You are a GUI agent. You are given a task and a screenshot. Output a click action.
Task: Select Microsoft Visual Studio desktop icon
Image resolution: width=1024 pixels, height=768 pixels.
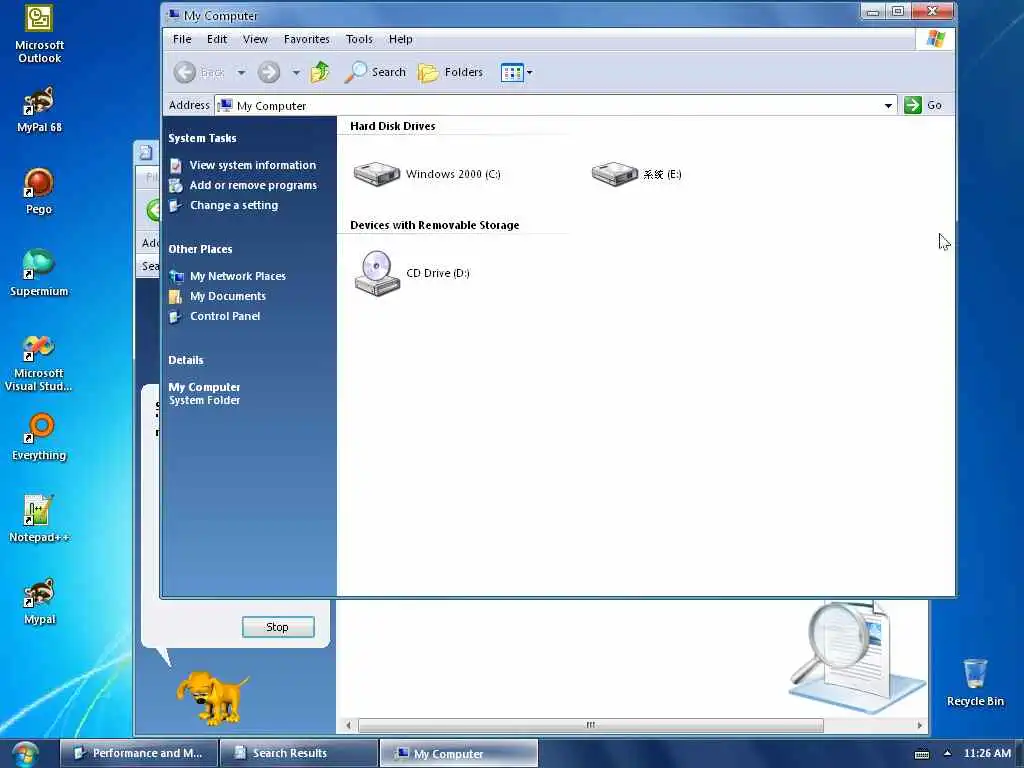[39, 363]
